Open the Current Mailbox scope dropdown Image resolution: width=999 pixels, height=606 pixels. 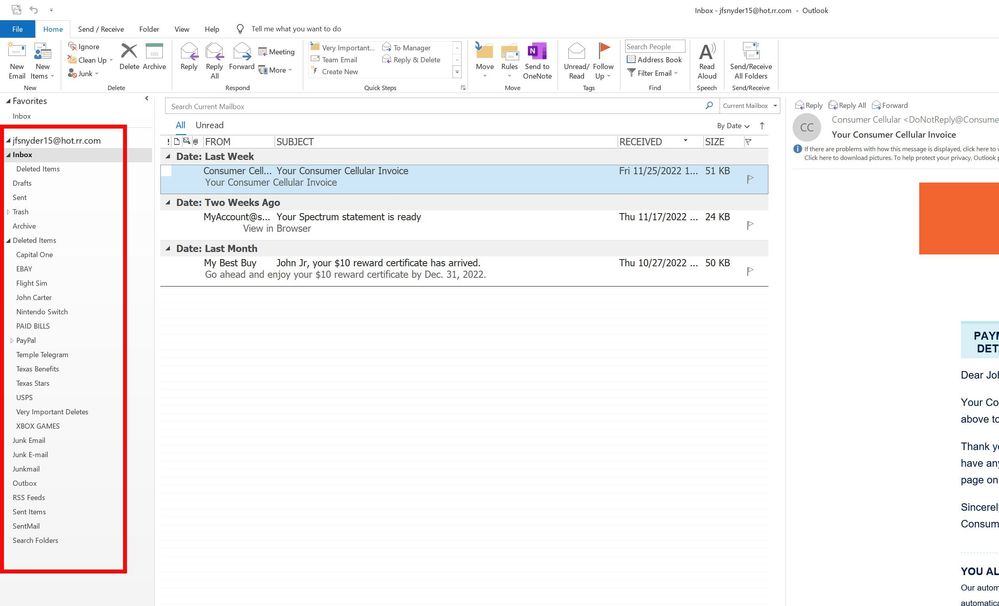click(x=750, y=106)
